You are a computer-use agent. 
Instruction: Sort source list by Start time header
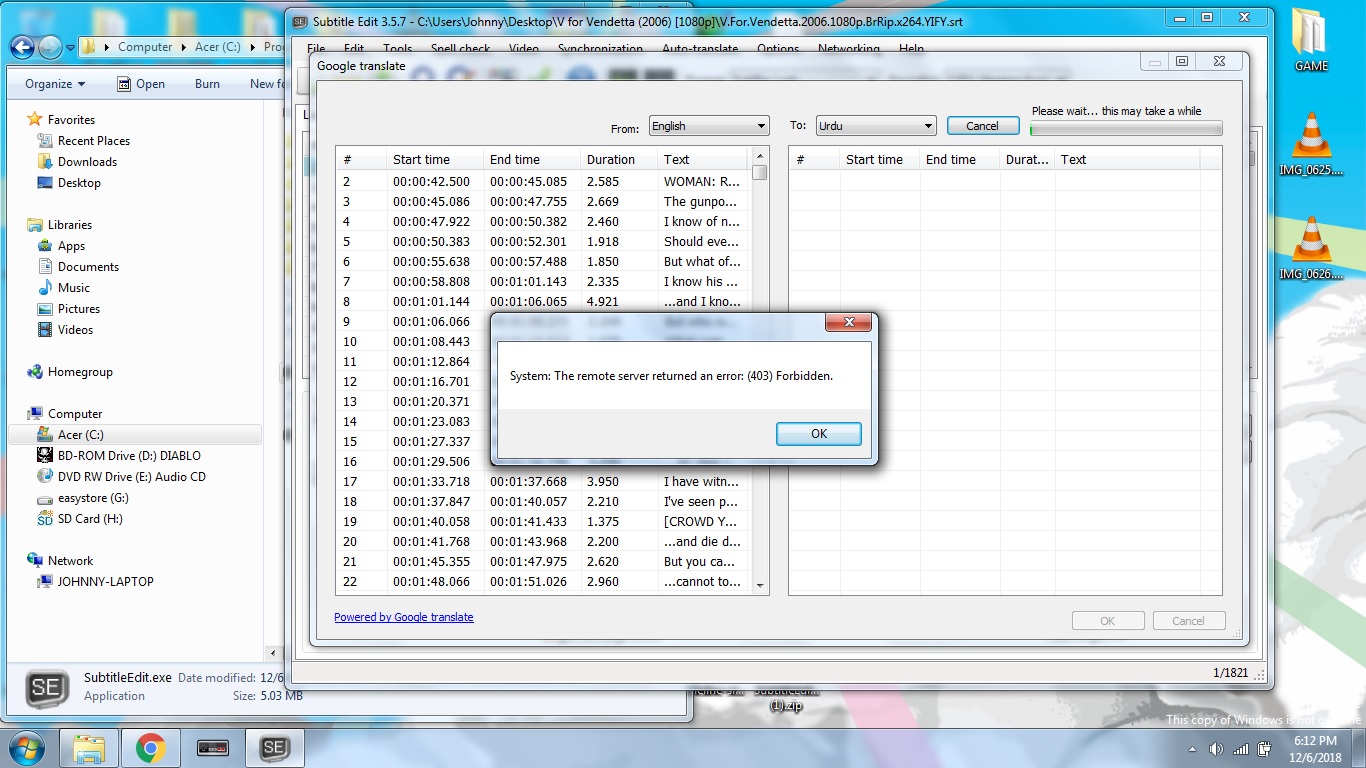(435, 159)
